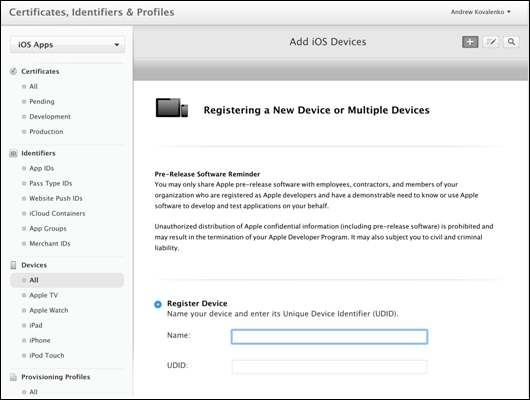The height and width of the screenshot is (400, 530).
Task: Click the Devices heading
Action: point(34,265)
